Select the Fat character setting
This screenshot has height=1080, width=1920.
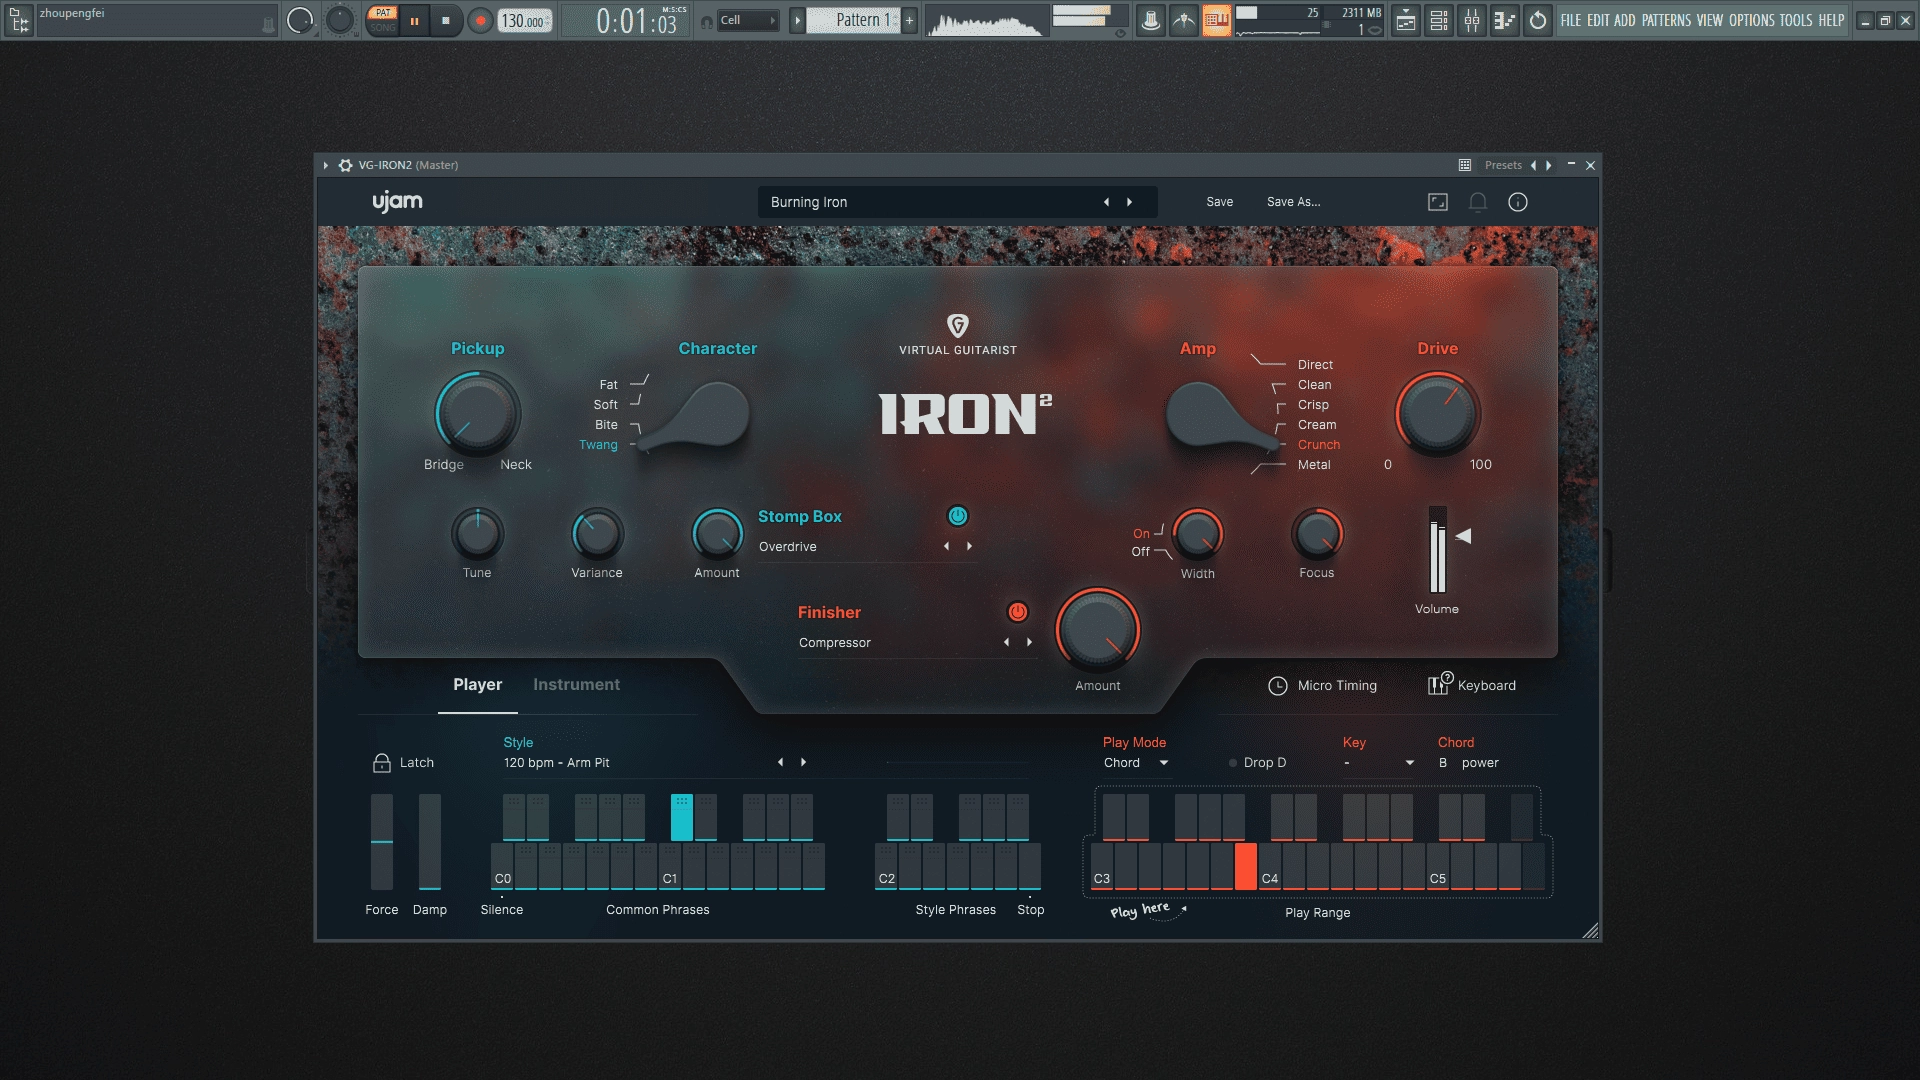coord(608,385)
